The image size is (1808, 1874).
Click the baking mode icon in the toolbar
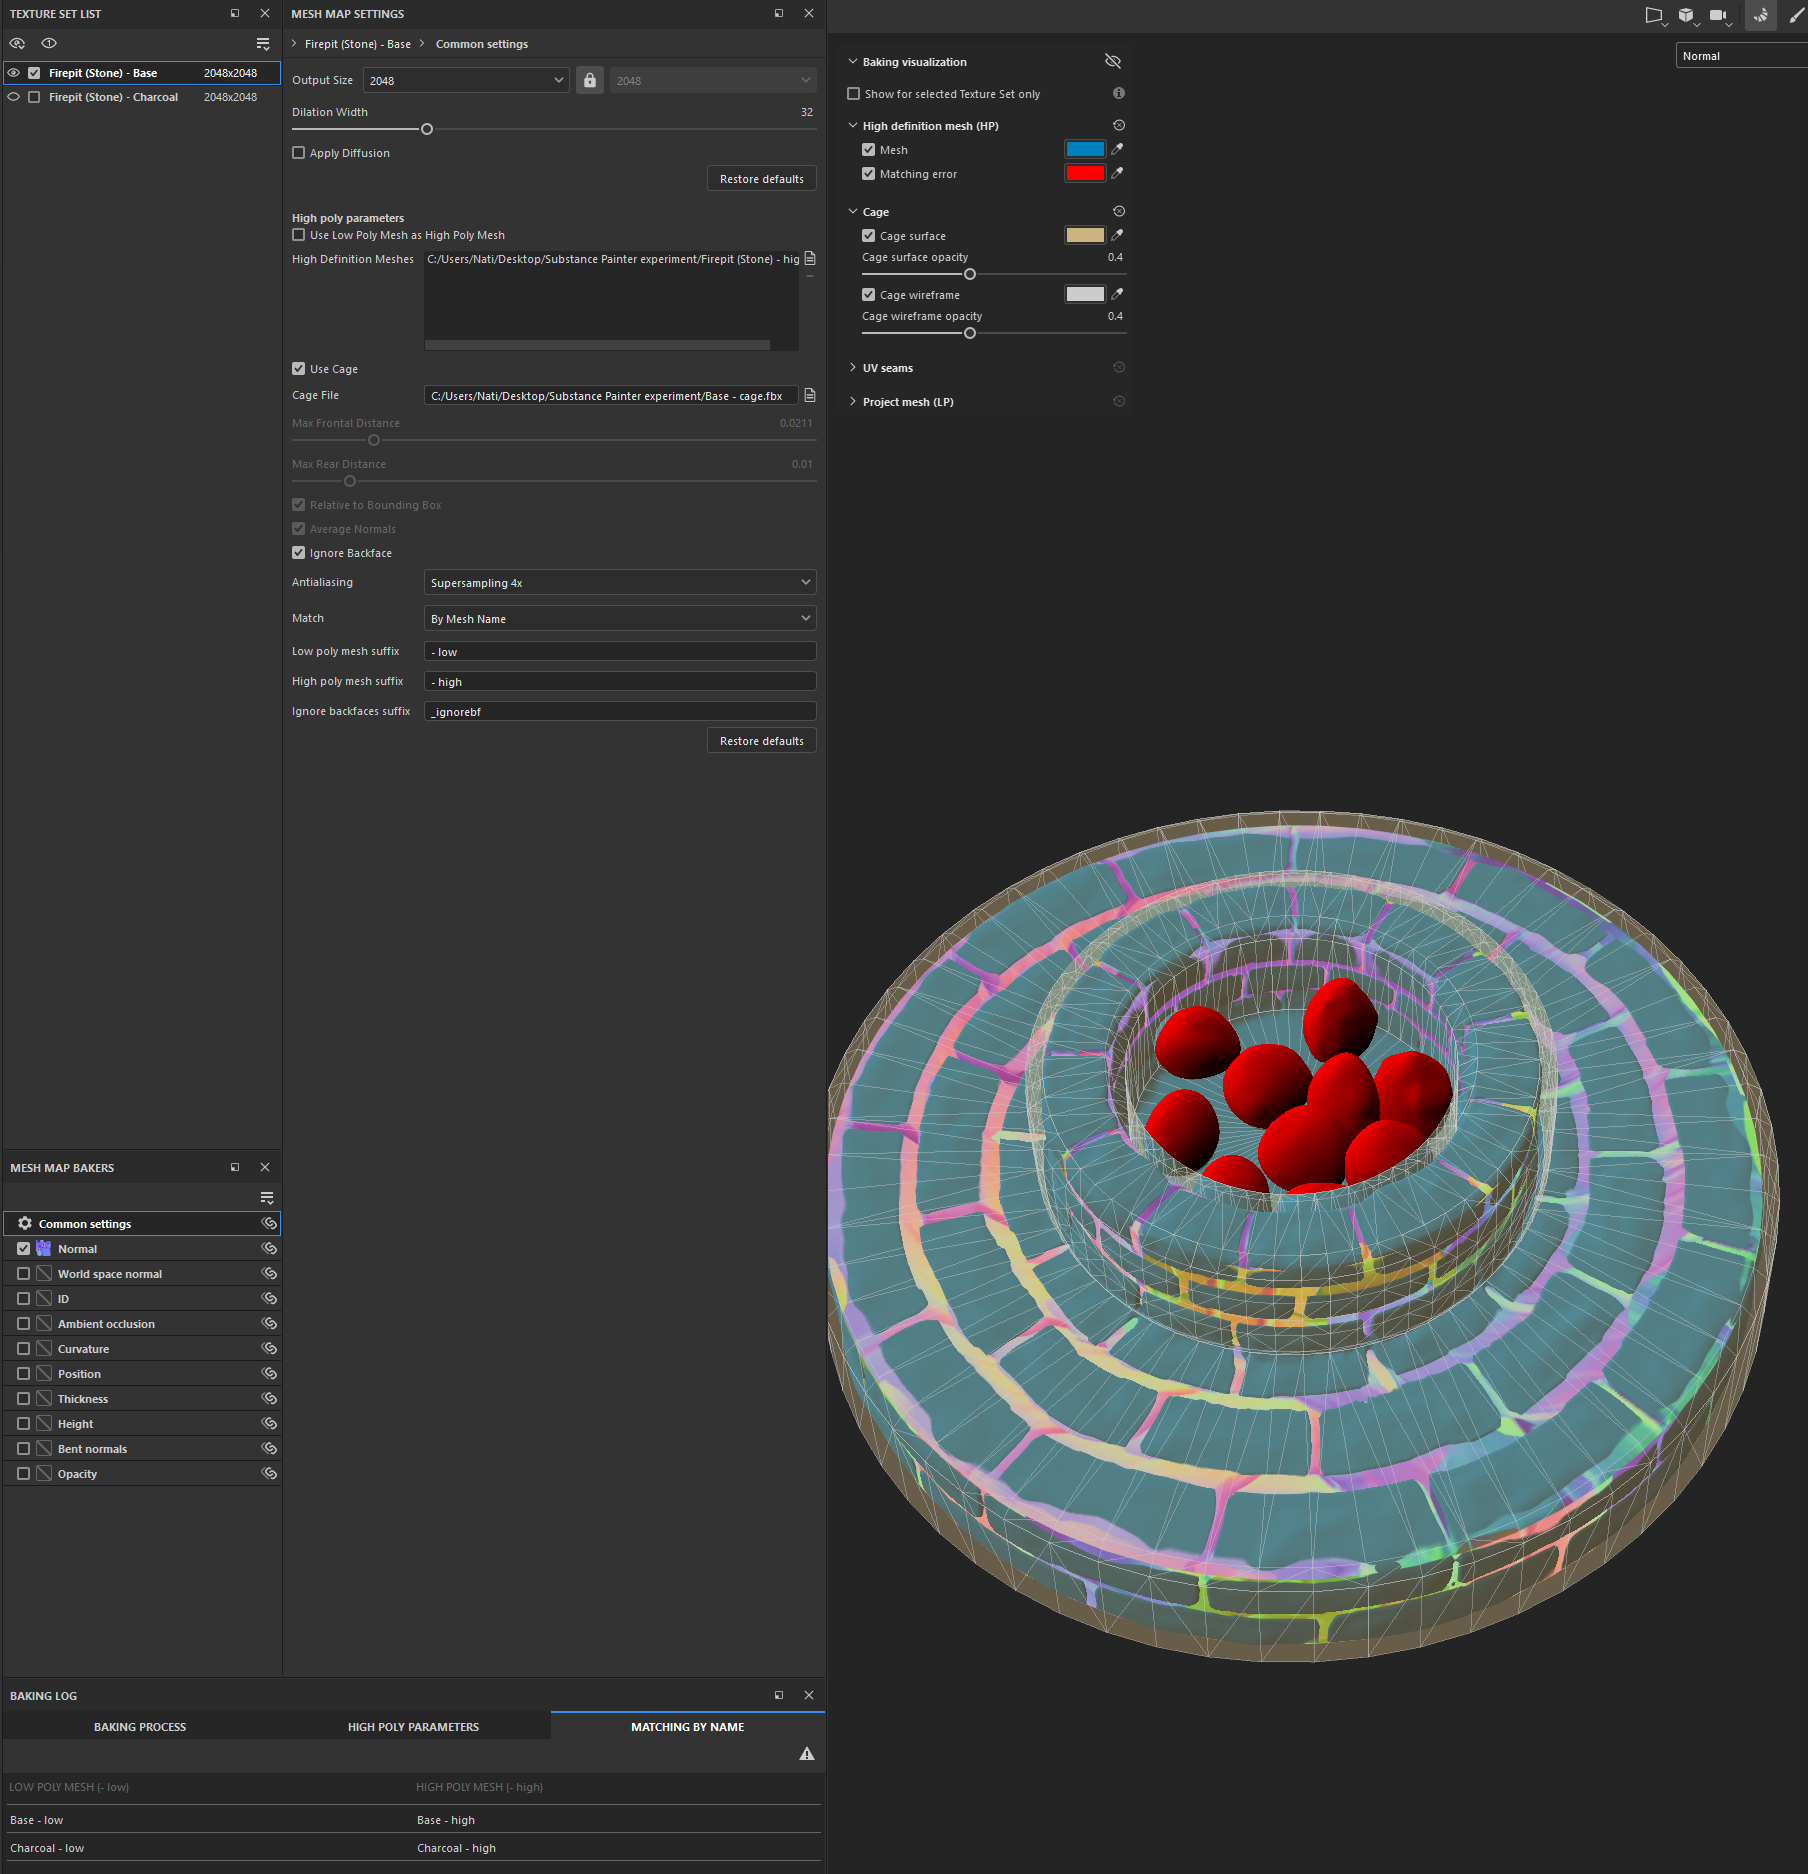tap(1760, 16)
